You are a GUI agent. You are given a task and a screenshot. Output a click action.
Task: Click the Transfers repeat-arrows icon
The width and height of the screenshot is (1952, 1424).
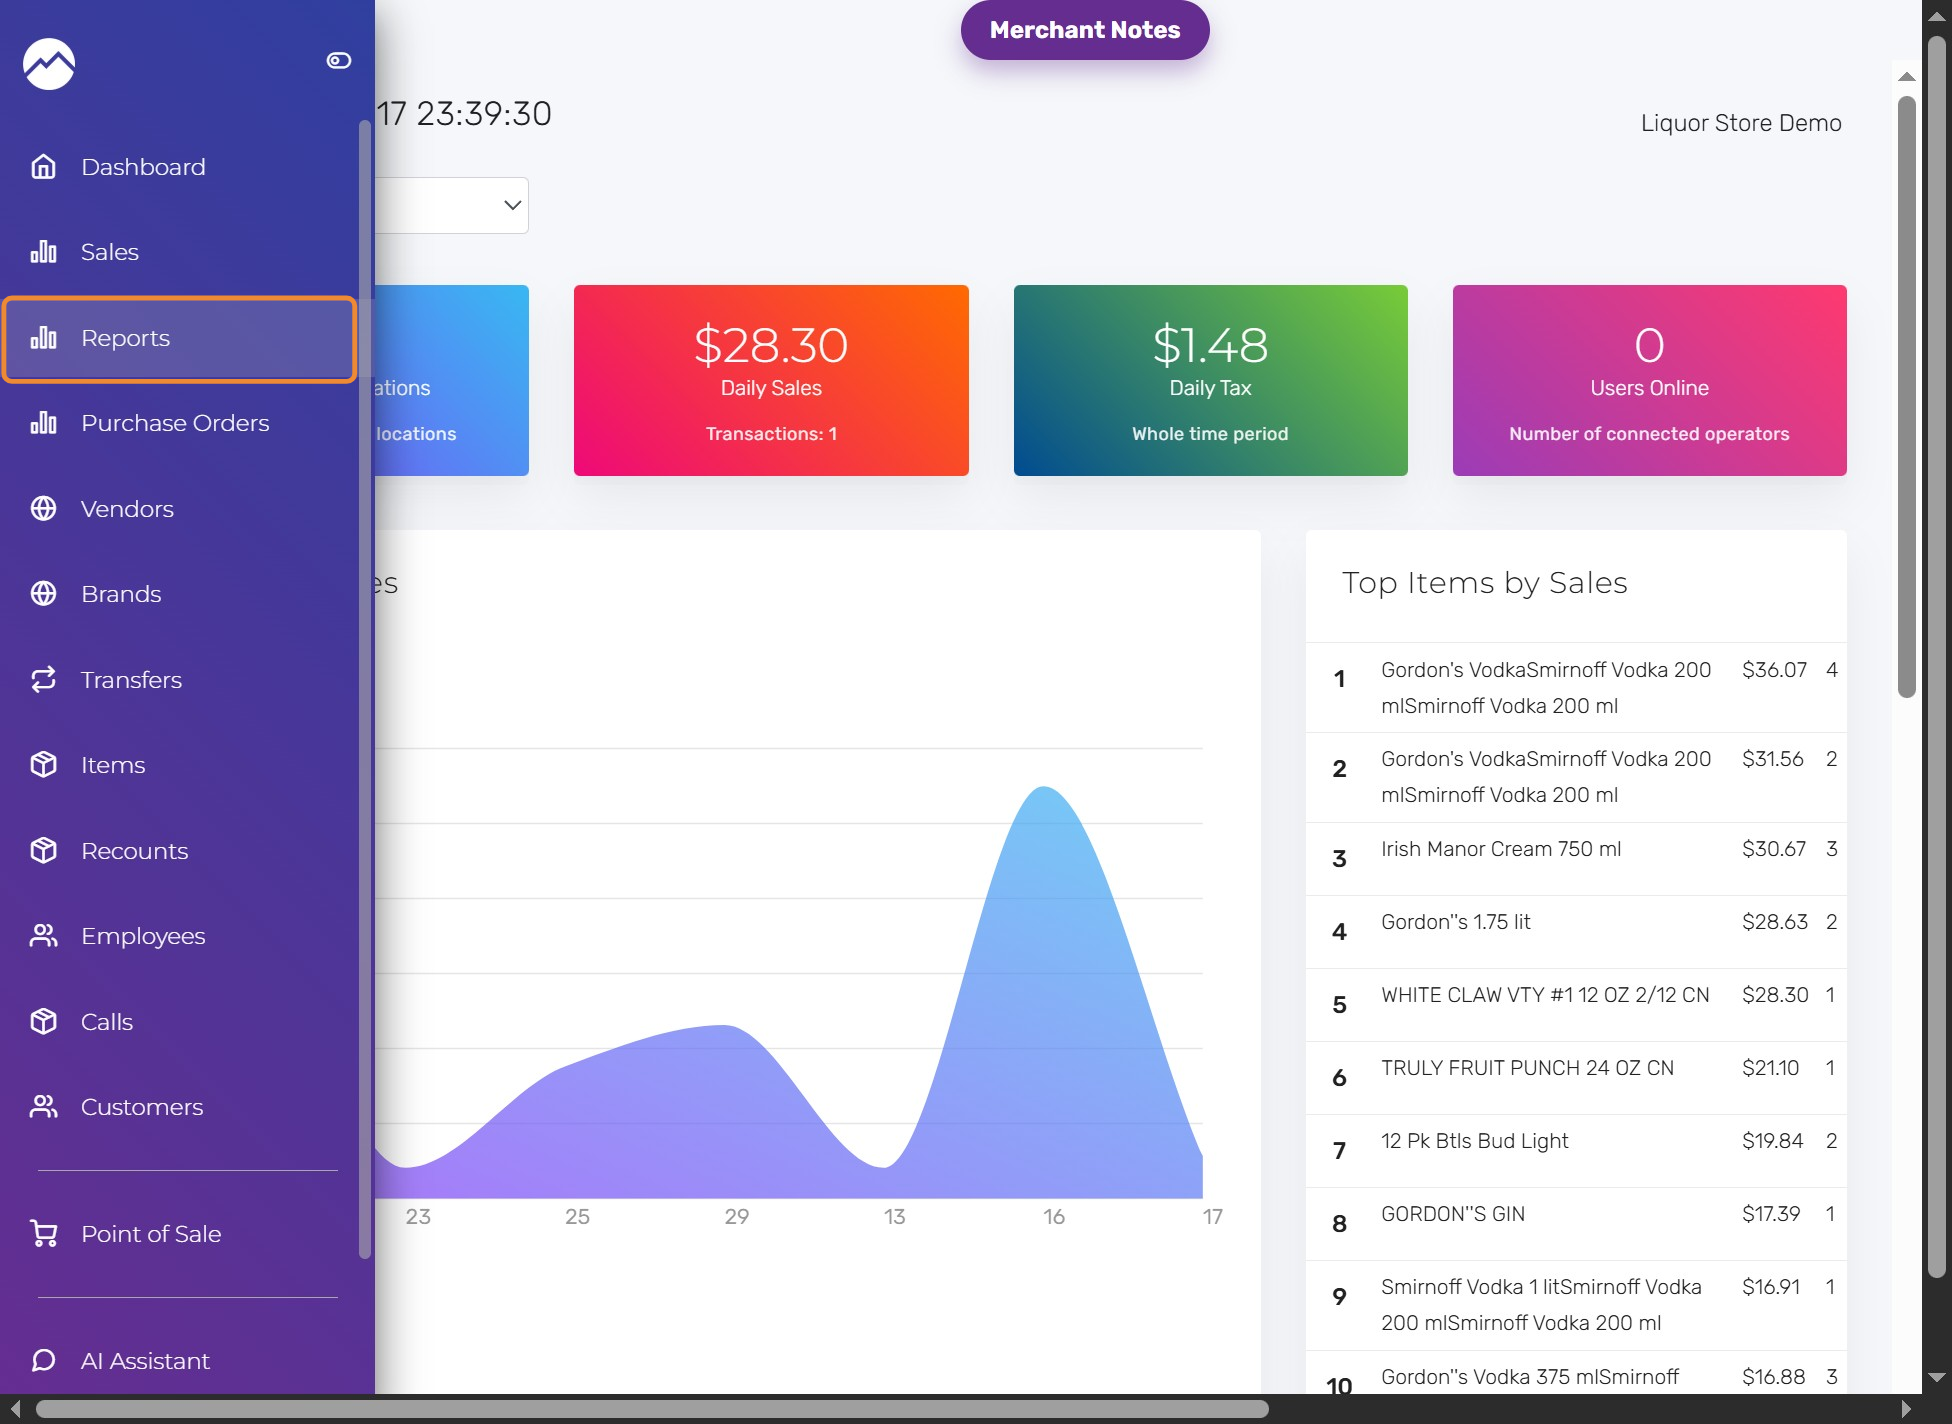(44, 680)
